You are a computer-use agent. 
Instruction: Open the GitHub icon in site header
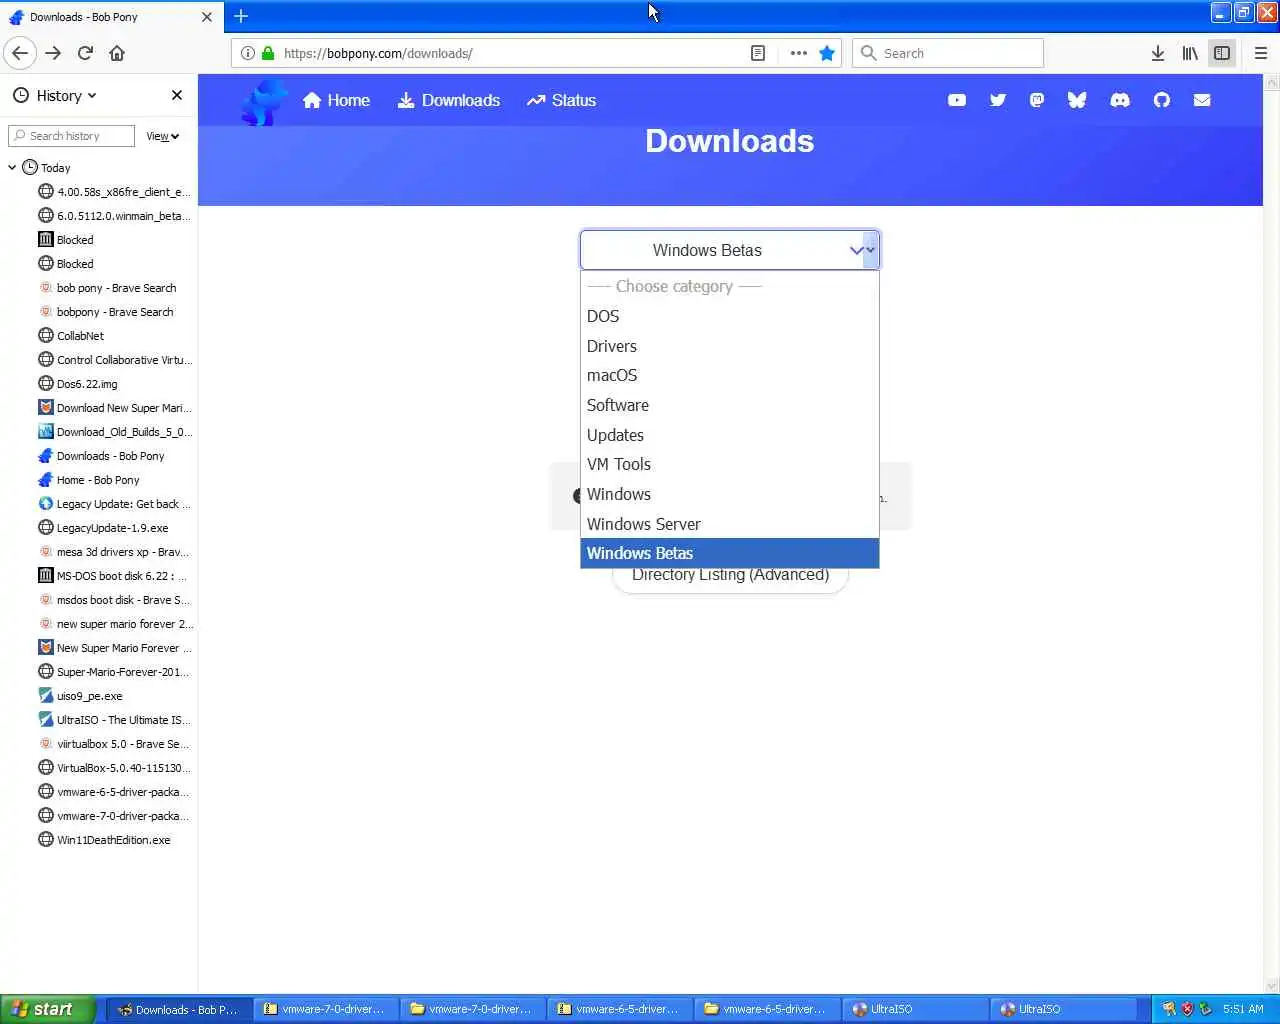coord(1161,100)
